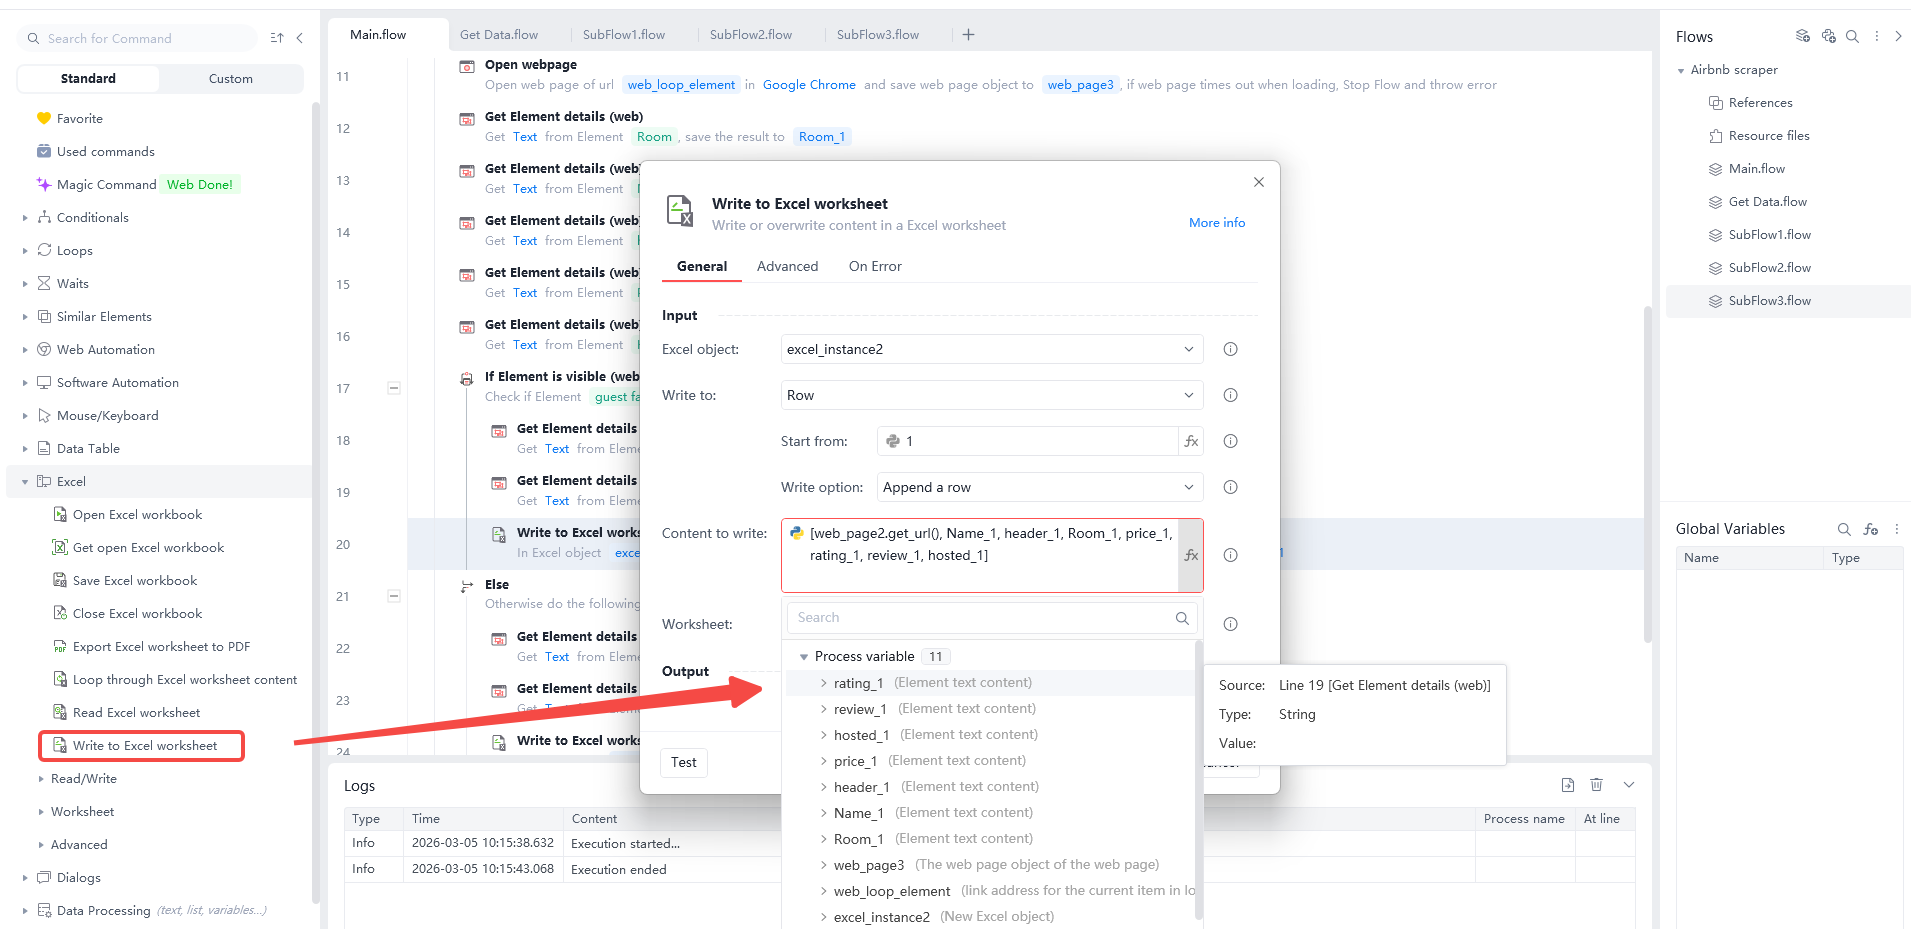
Task: Switch to the Advanced tab in the dialog
Action: [x=787, y=266]
